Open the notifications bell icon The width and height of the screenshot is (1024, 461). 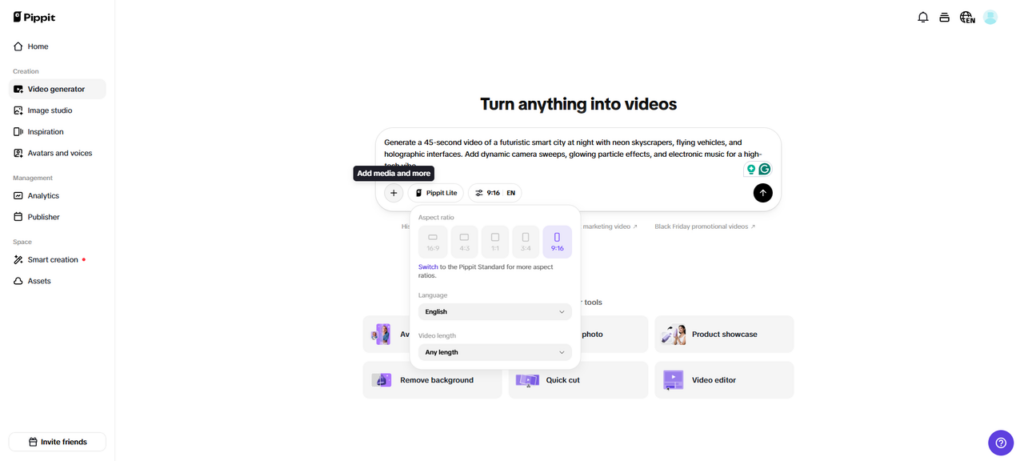coord(922,17)
